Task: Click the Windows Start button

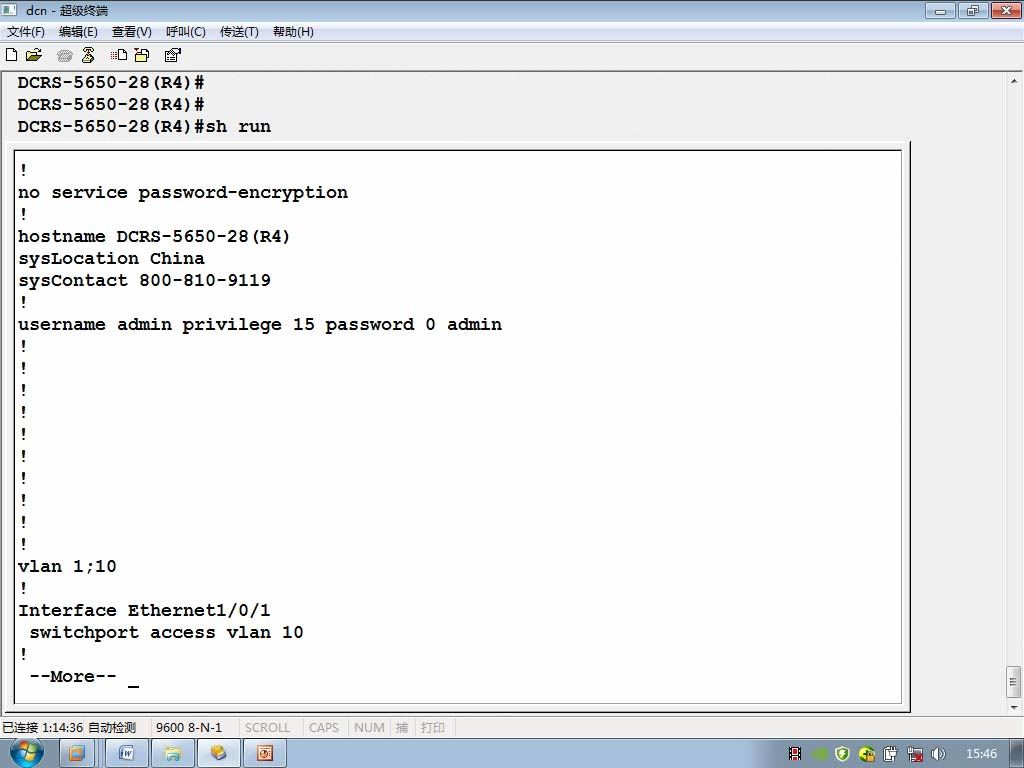Action: click(x=27, y=753)
